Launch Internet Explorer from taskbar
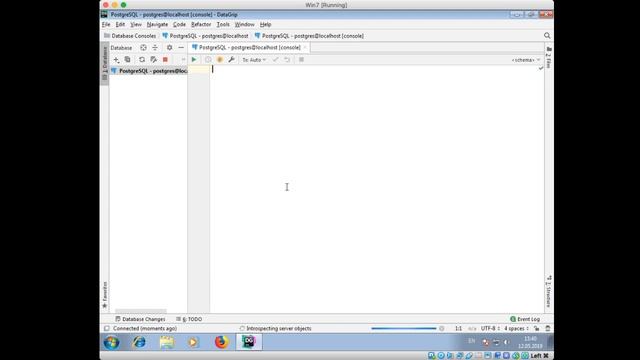This screenshot has width=640, height=360. [139, 342]
